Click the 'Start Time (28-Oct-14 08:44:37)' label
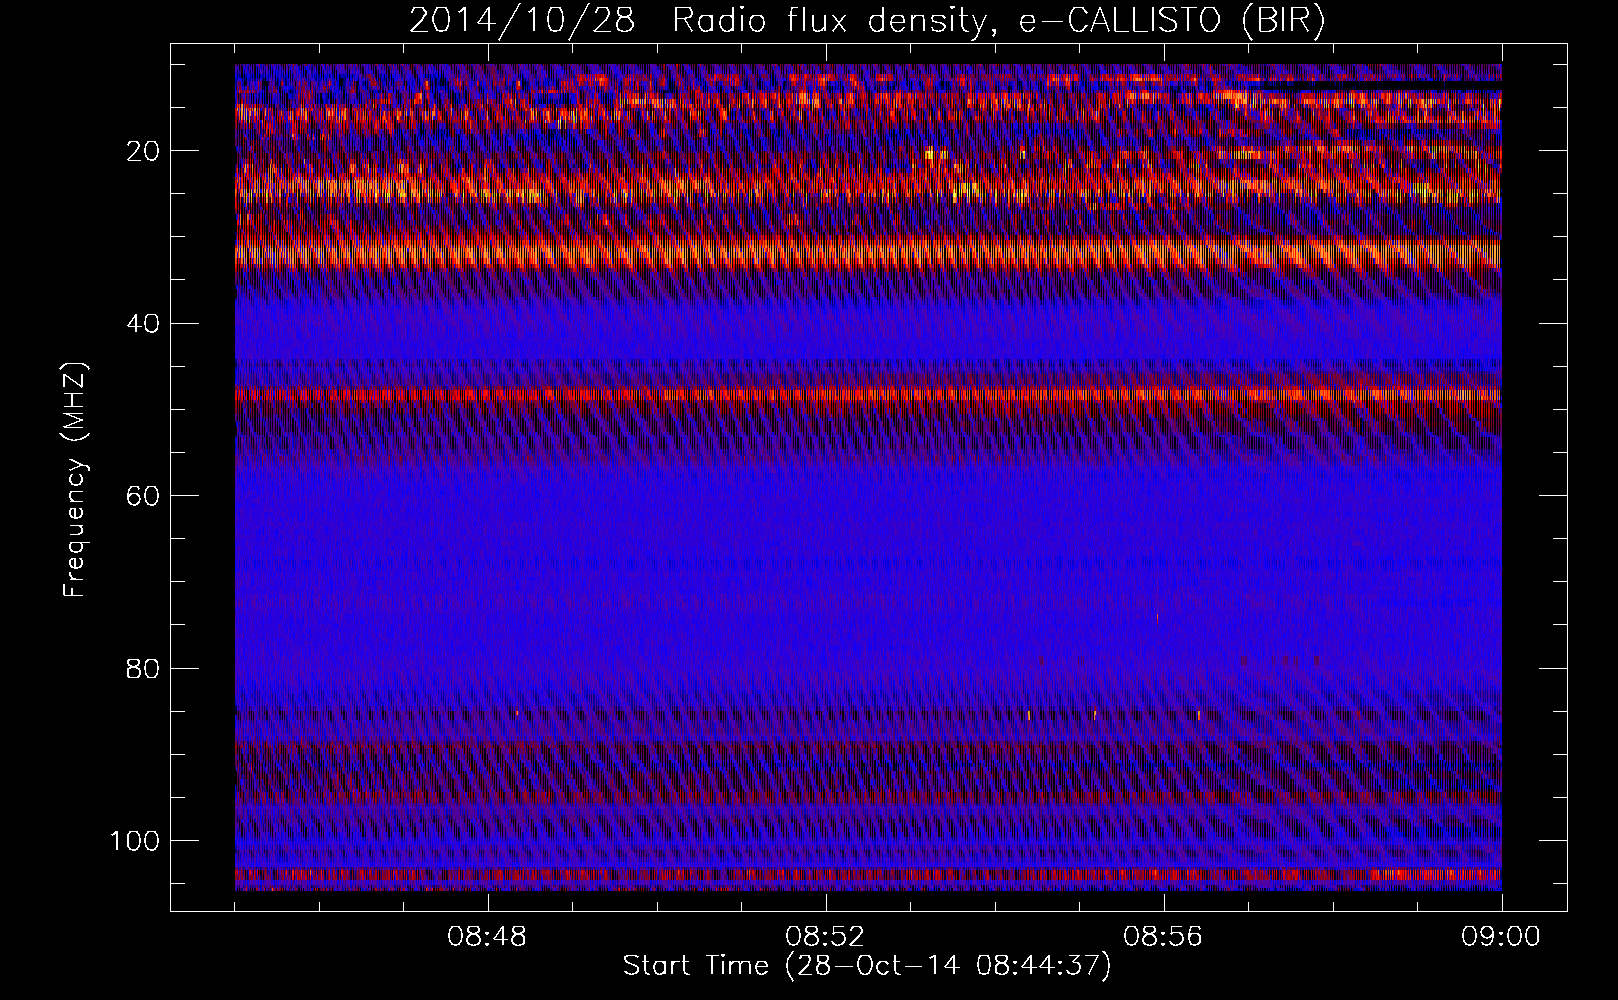This screenshot has height=1000, width=1618. click(x=867, y=966)
